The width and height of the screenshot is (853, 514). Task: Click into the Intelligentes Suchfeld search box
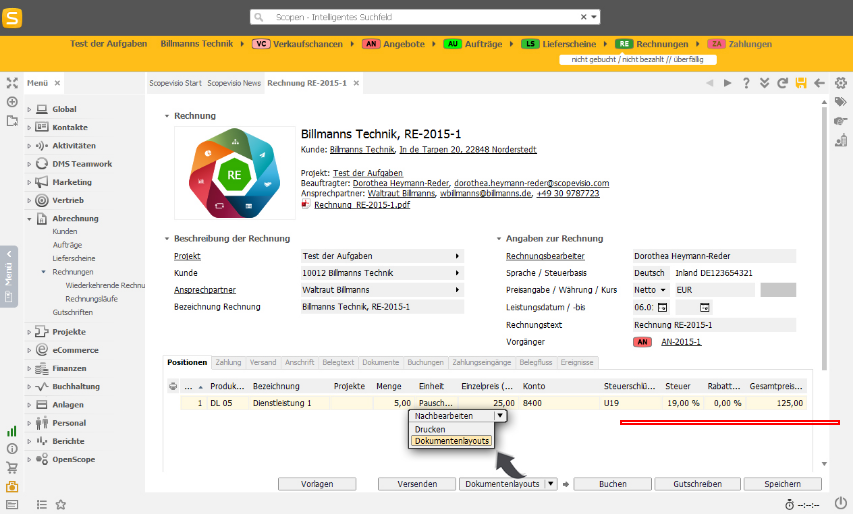click(x=424, y=17)
